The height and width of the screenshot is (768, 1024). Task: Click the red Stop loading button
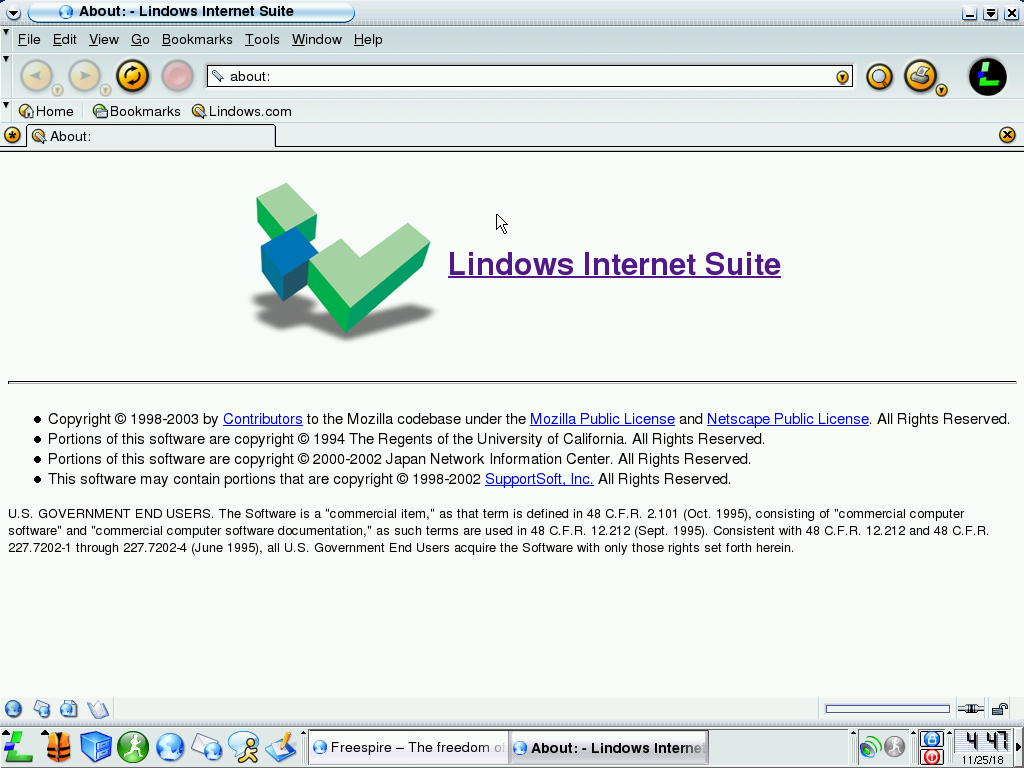tap(177, 76)
